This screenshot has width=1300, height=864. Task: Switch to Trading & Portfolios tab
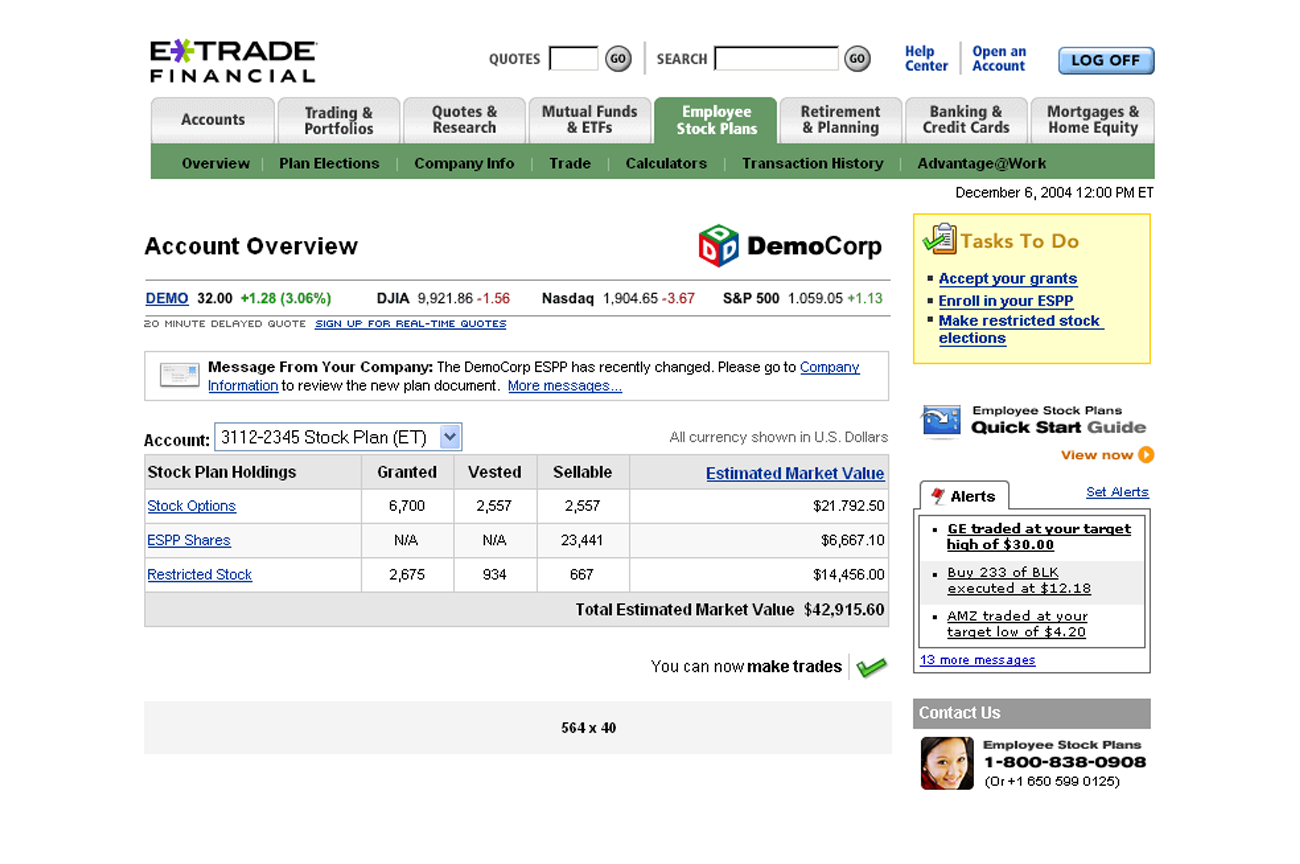[x=339, y=120]
